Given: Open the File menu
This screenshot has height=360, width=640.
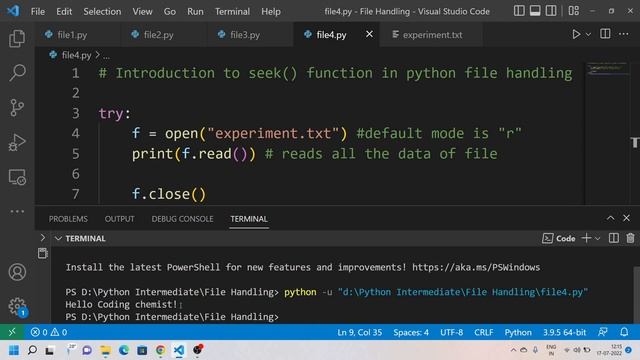Looking at the screenshot, I should pos(38,11).
